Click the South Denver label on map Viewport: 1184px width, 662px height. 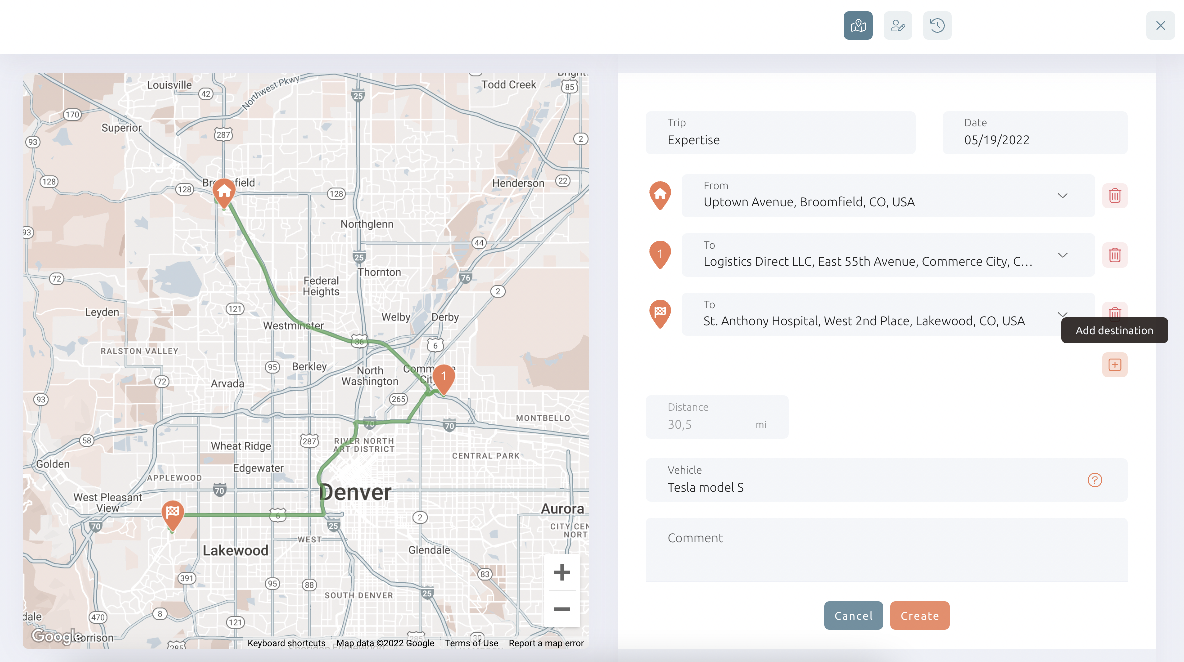(x=359, y=596)
